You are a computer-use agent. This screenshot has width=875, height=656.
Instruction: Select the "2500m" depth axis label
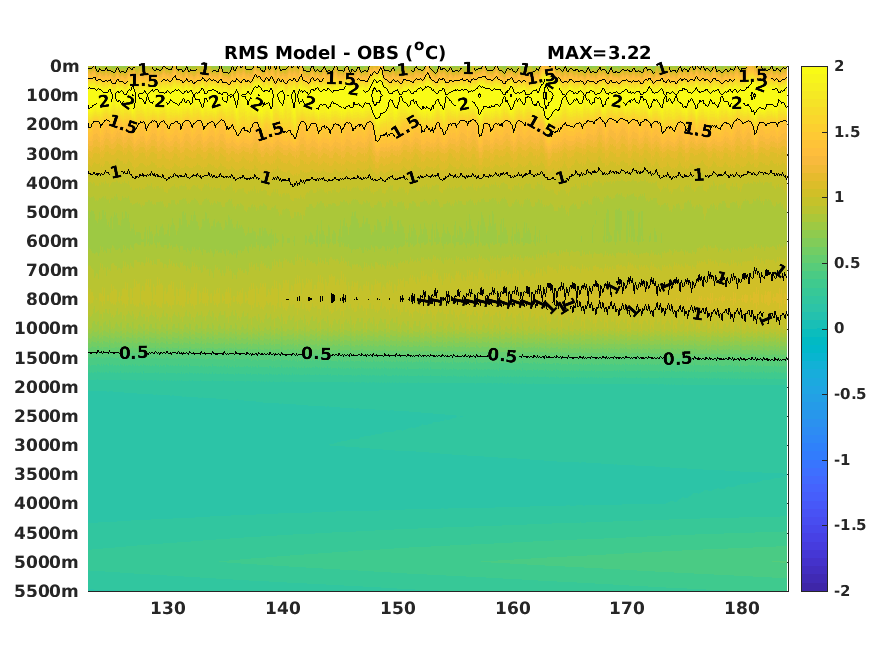[x=47, y=416]
